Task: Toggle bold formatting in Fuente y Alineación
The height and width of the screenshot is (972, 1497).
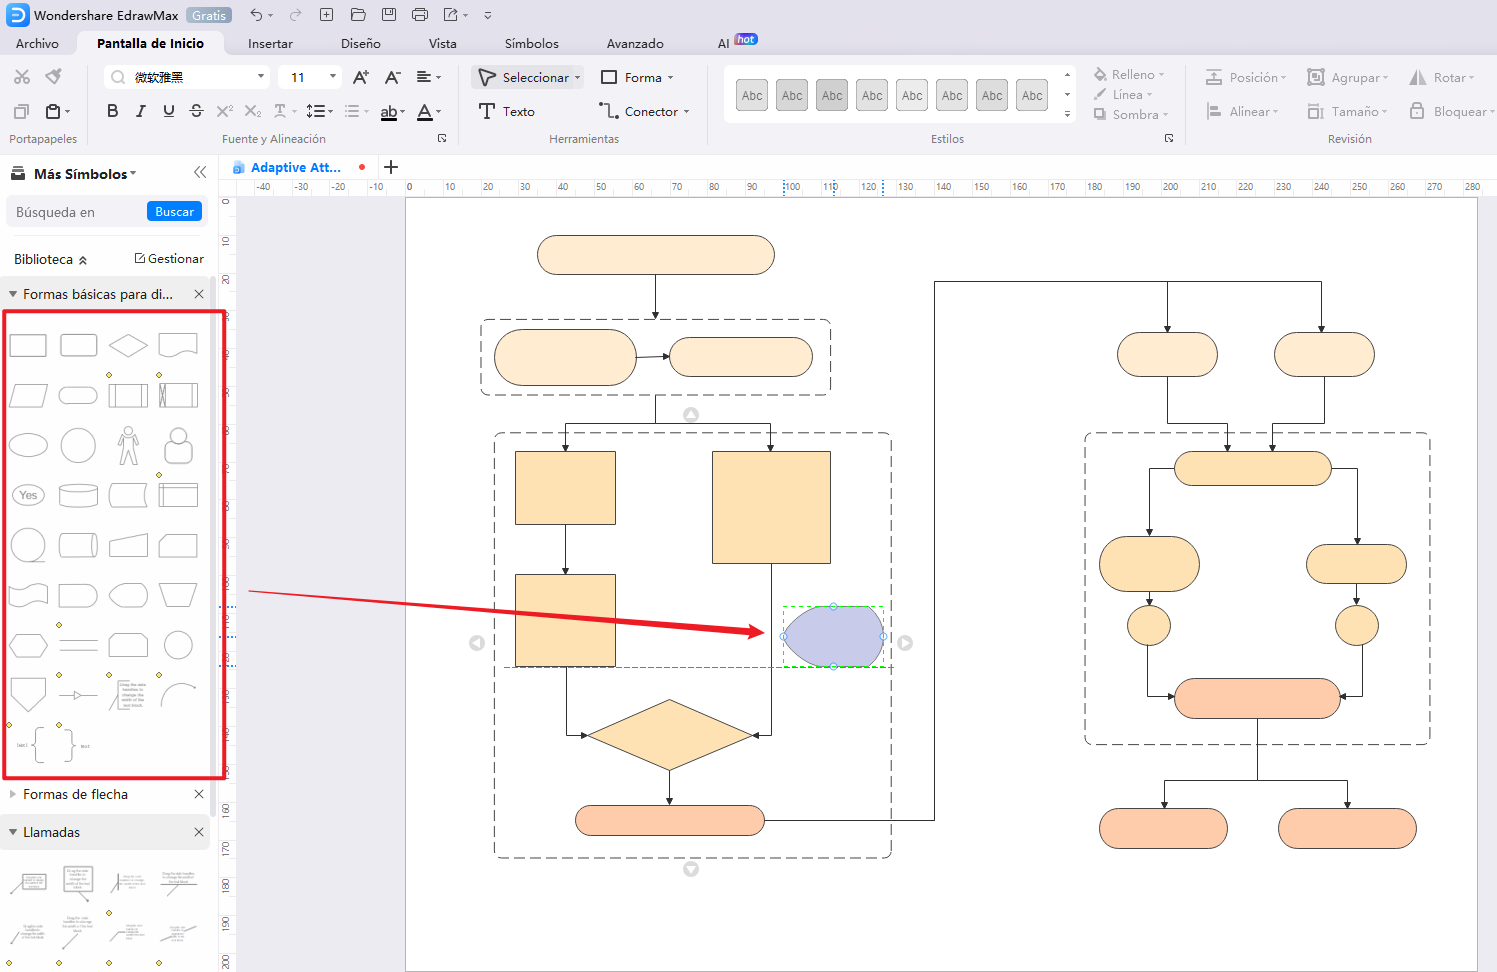Action: coord(112,111)
